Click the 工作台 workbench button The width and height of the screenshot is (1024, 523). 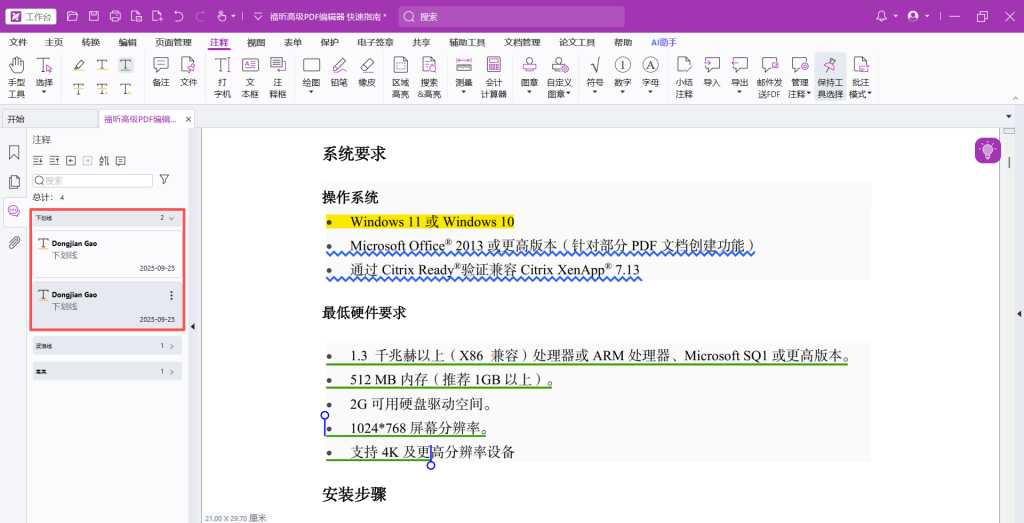coord(31,17)
